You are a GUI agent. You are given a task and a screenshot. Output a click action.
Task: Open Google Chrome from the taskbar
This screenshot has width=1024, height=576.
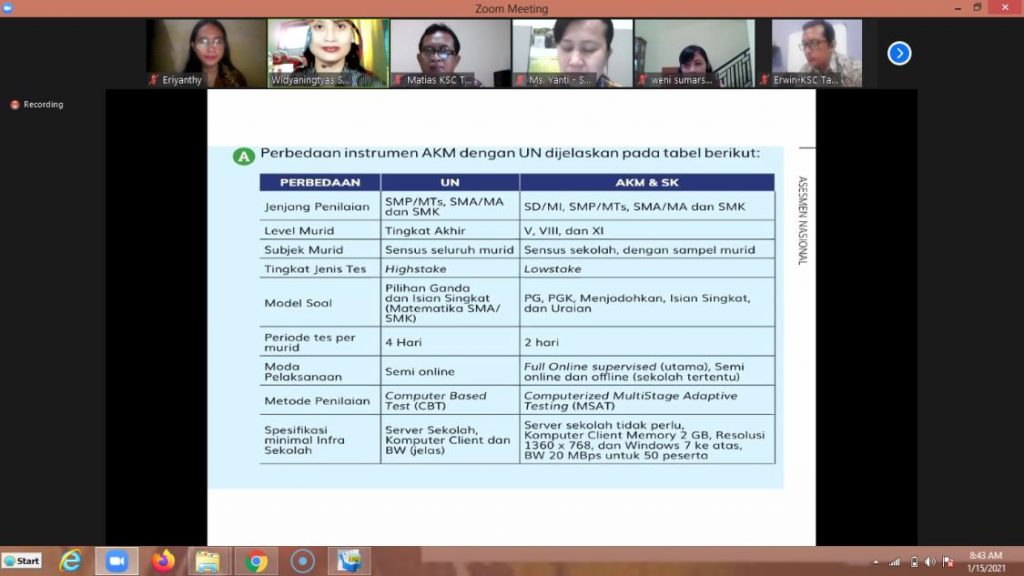[x=256, y=561]
